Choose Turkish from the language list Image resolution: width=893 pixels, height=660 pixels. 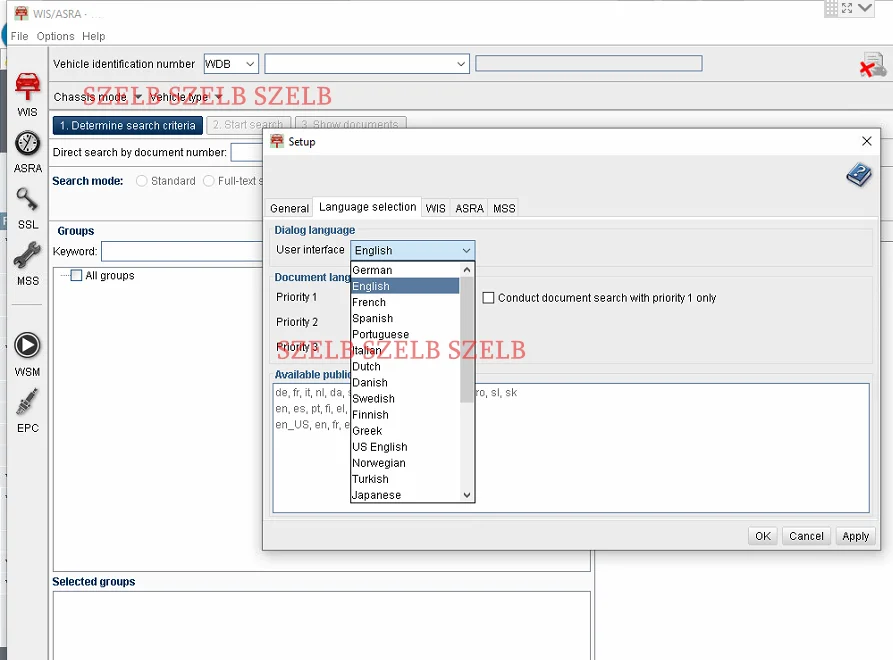(405, 479)
